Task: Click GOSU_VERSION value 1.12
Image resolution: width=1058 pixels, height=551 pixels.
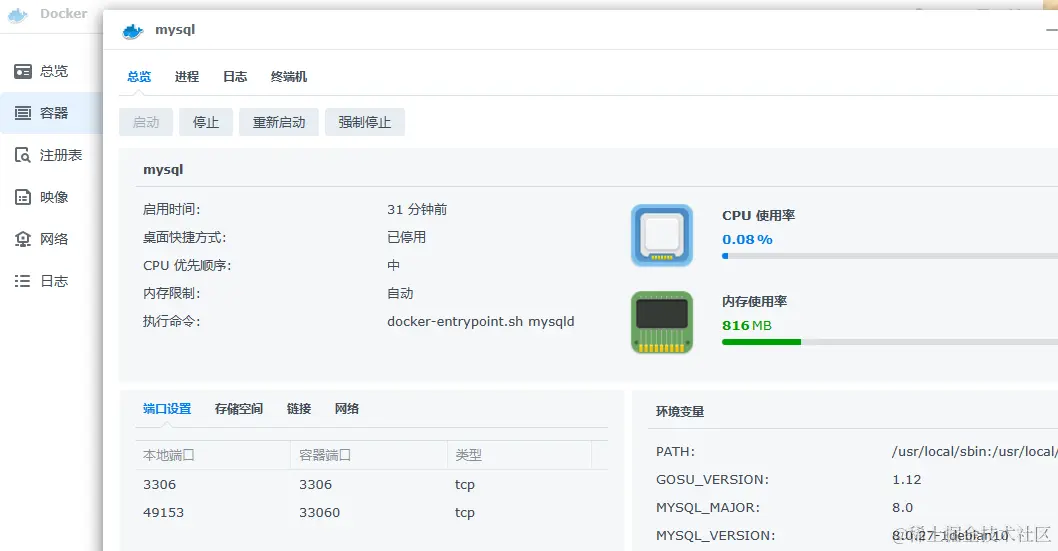Action: [x=906, y=480]
